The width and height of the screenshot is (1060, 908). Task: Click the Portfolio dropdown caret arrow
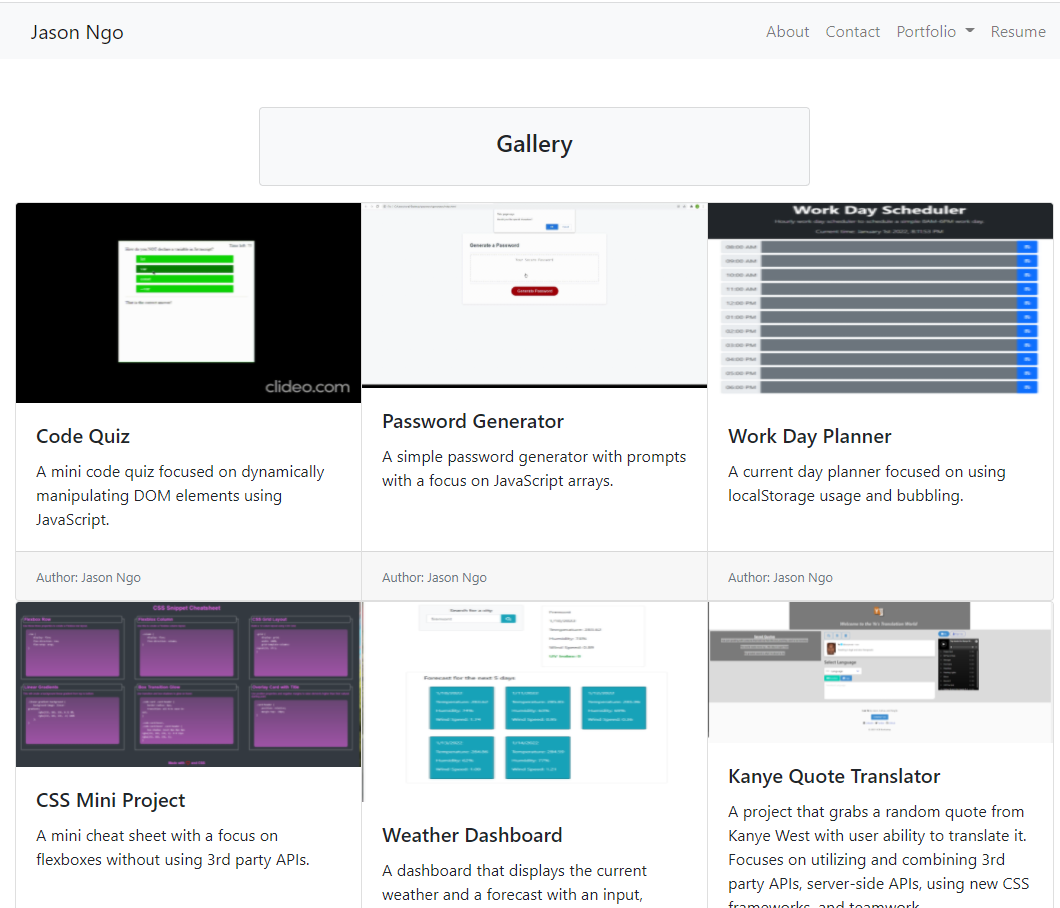click(x=970, y=31)
